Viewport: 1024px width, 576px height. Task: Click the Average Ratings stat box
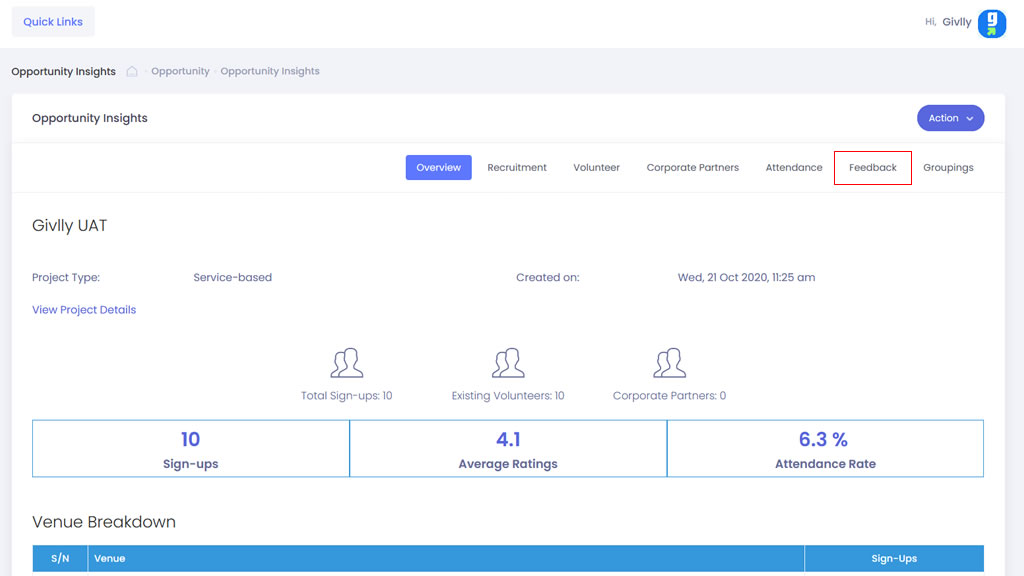tap(508, 449)
